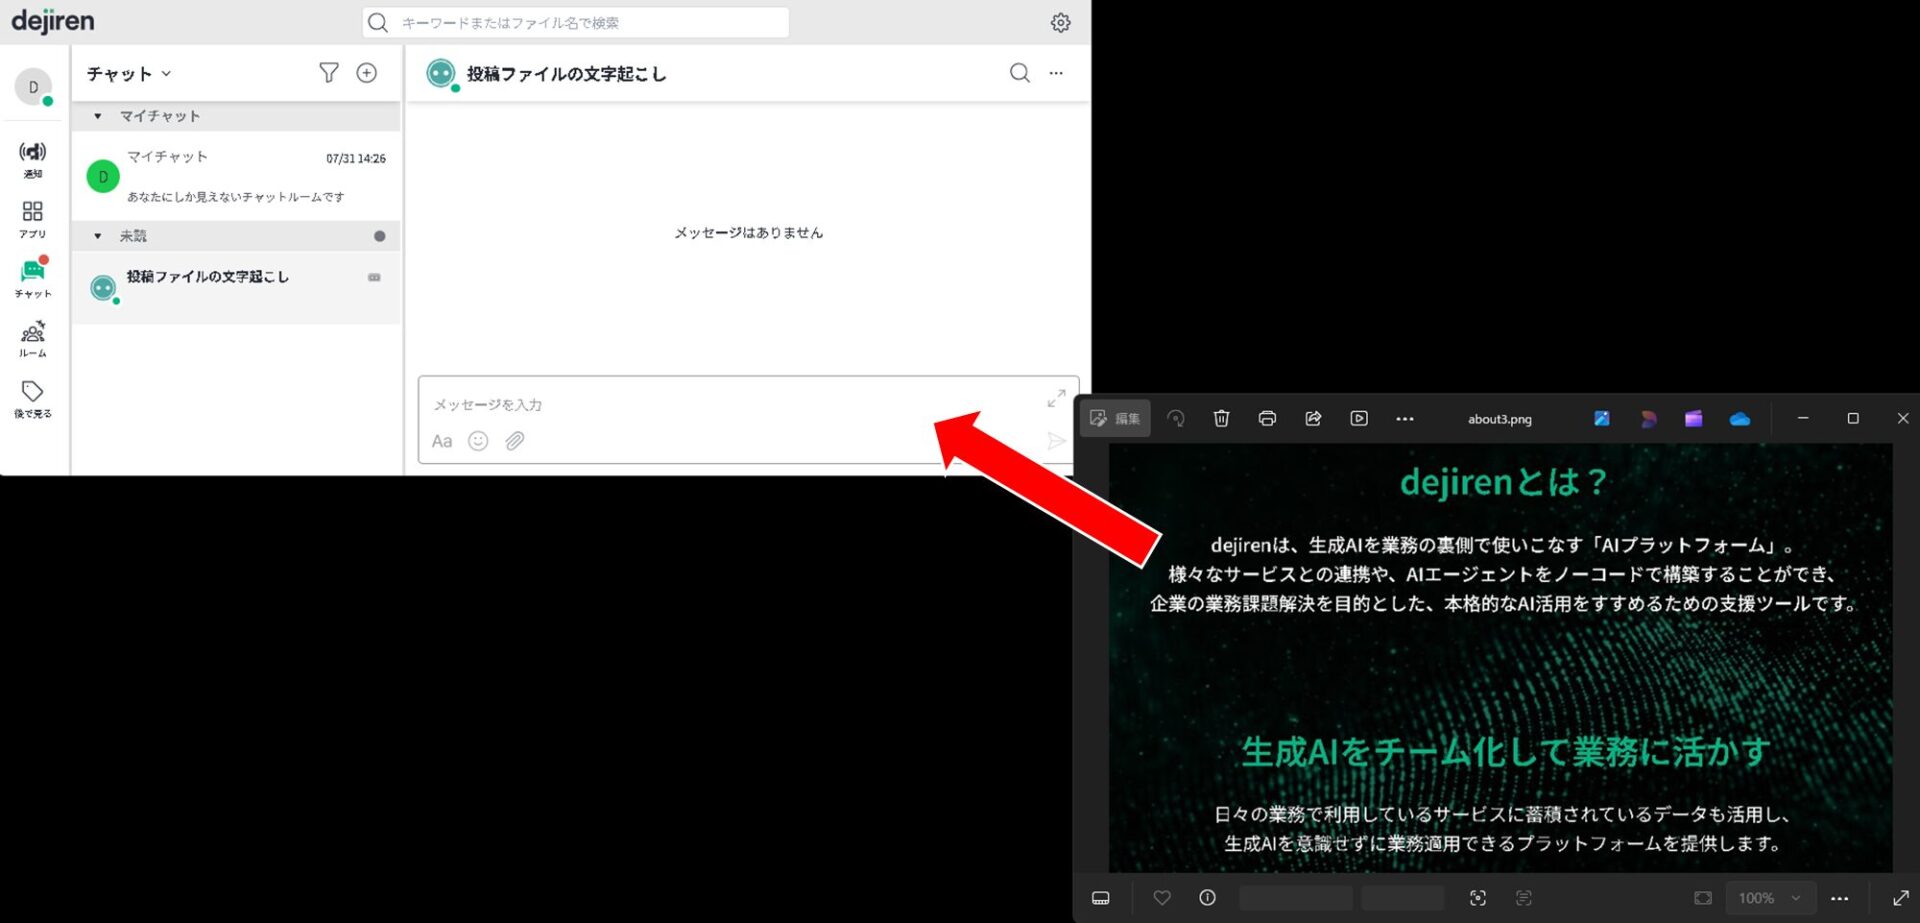
Task: Share the about3.png image
Action: click(x=1313, y=419)
